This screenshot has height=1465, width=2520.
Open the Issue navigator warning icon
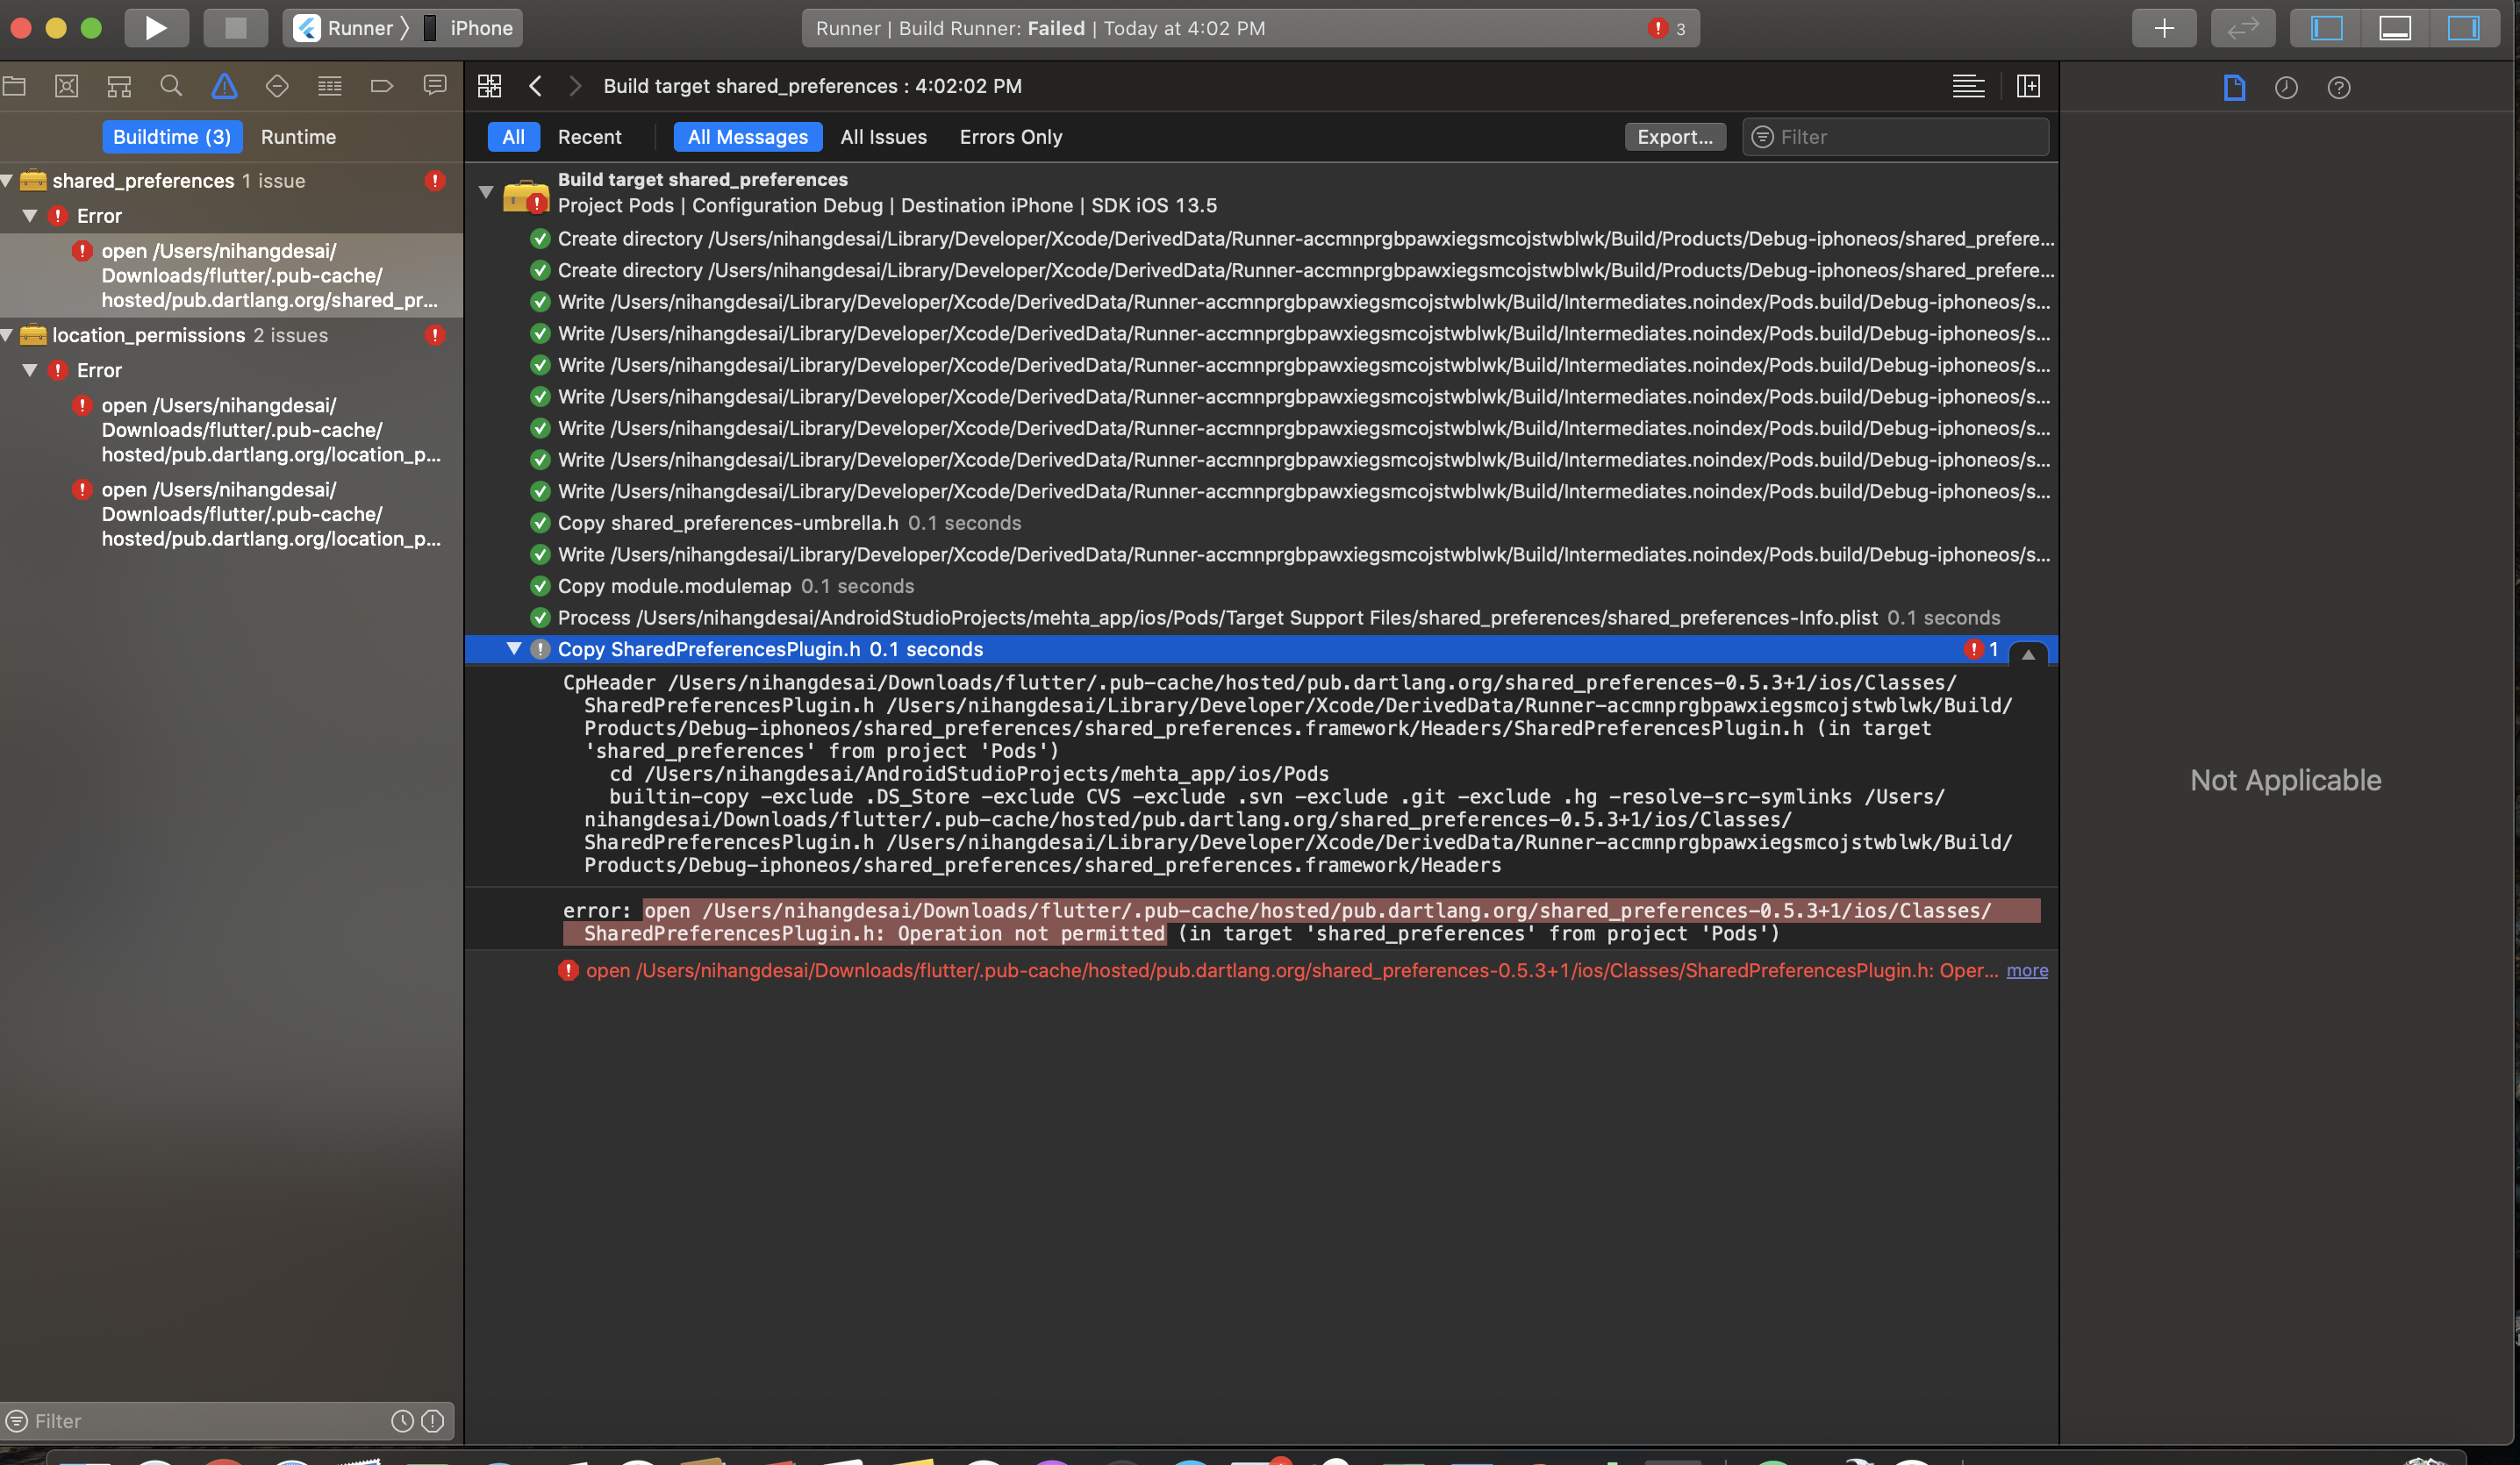[x=224, y=87]
